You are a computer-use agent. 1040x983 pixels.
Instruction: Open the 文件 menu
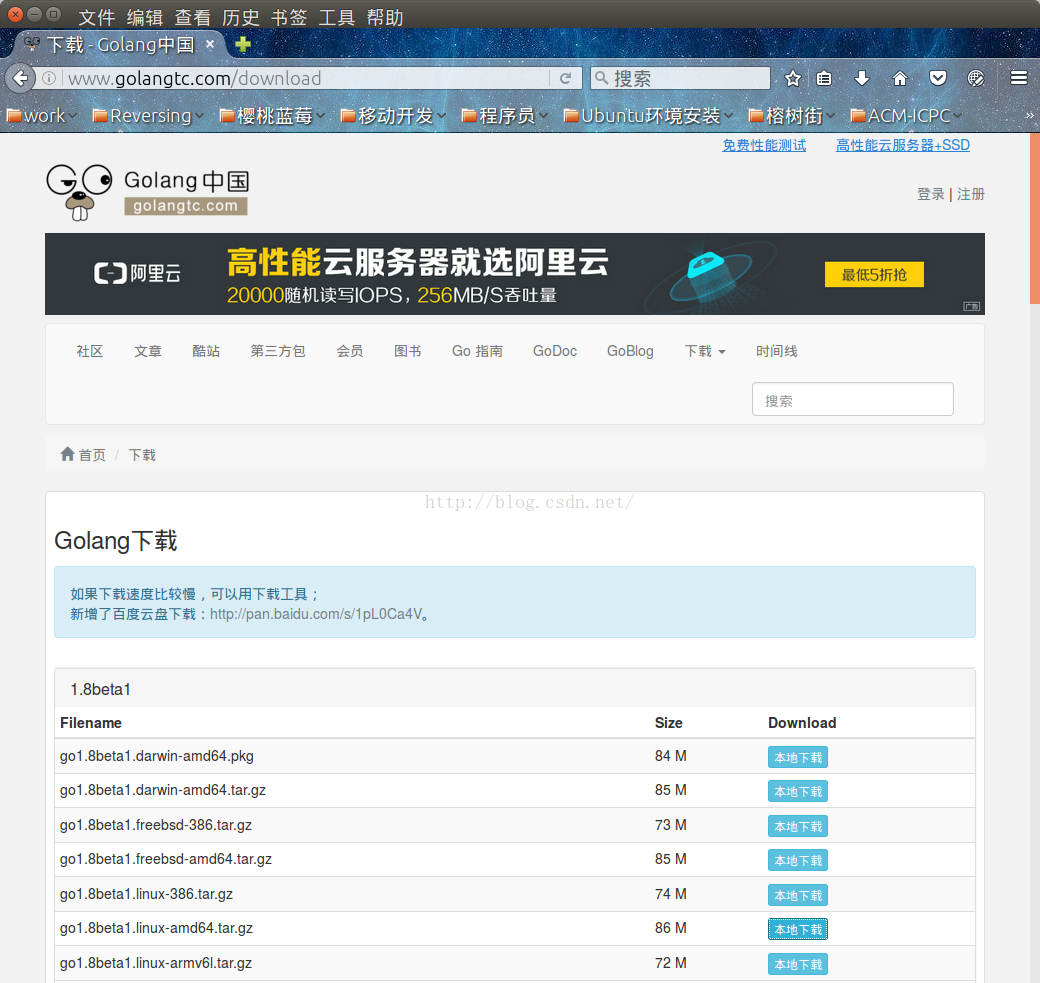[x=96, y=17]
